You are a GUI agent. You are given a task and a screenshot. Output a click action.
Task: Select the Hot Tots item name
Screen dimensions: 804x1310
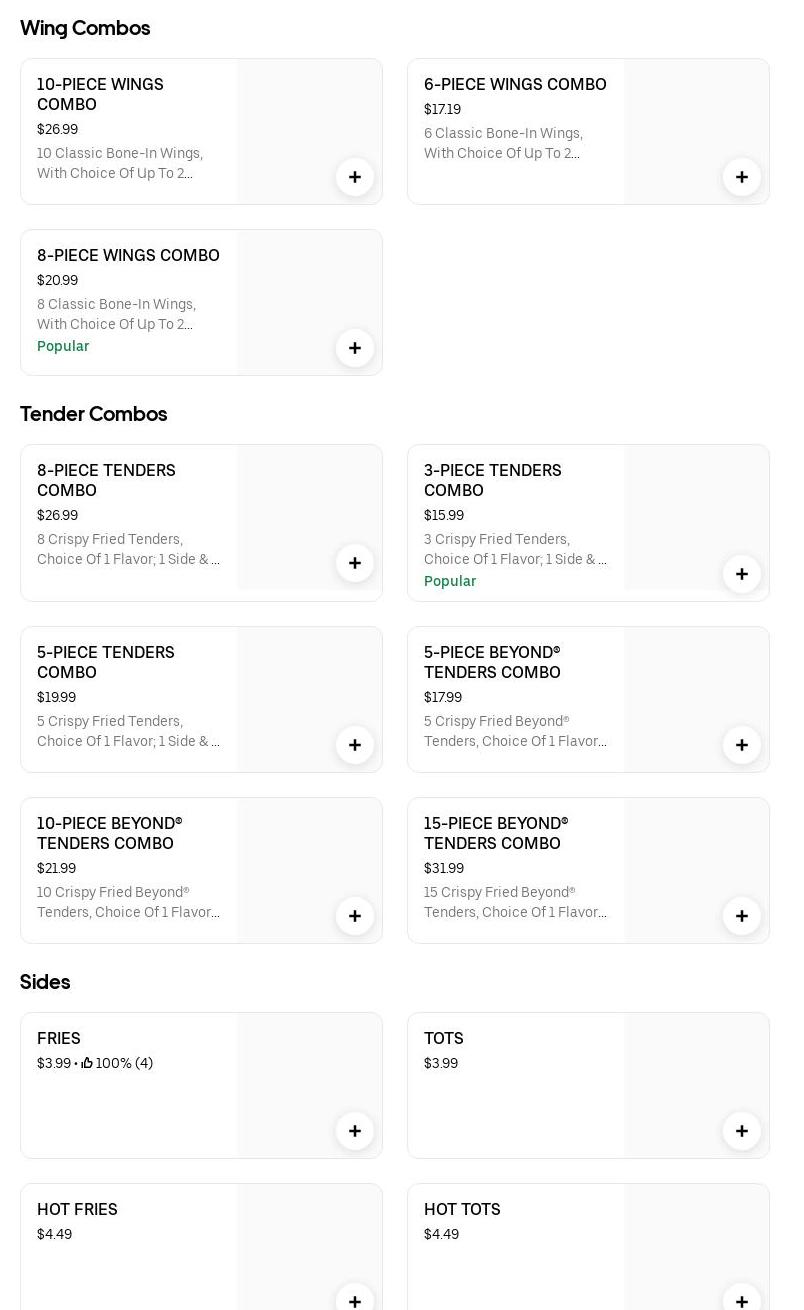point(462,1210)
